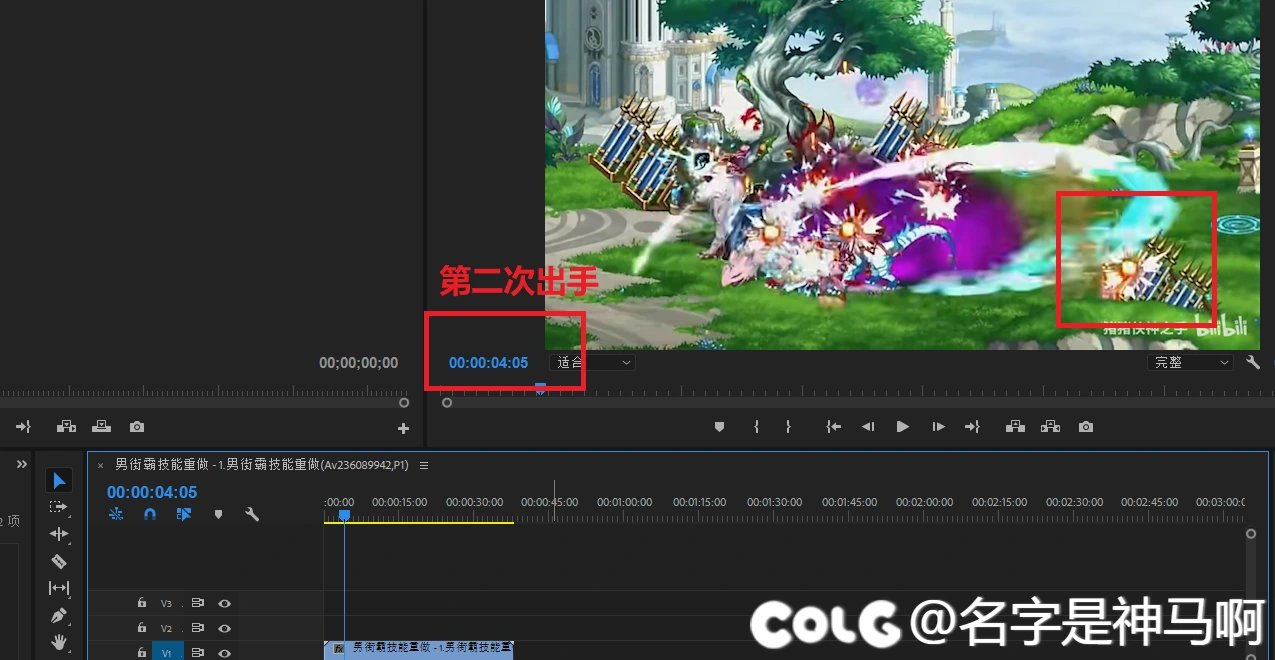The image size is (1275, 660).
Task: Step back one frame
Action: (868, 427)
